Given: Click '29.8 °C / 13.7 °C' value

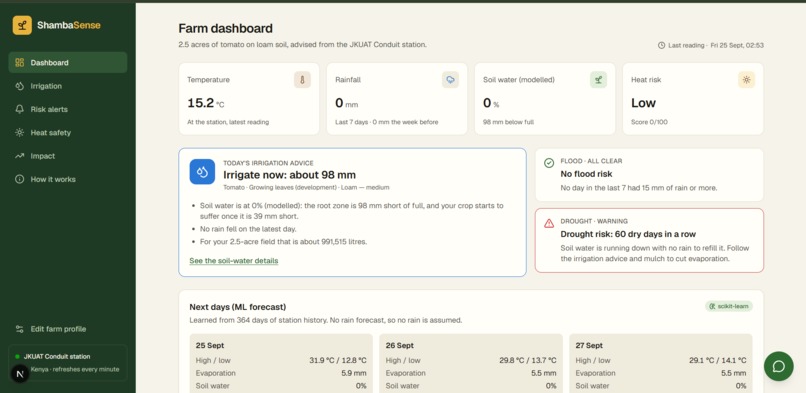Looking at the screenshot, I should [x=528, y=361].
